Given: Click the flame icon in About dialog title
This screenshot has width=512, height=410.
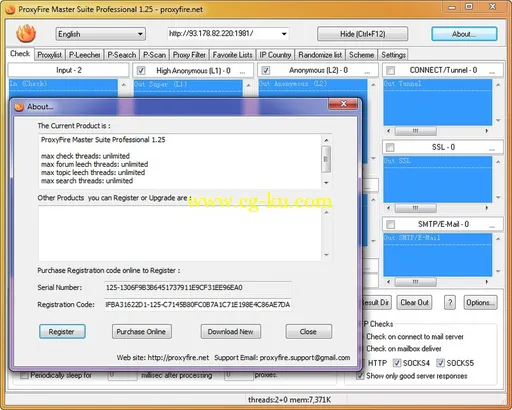Looking at the screenshot, I should [x=19, y=107].
